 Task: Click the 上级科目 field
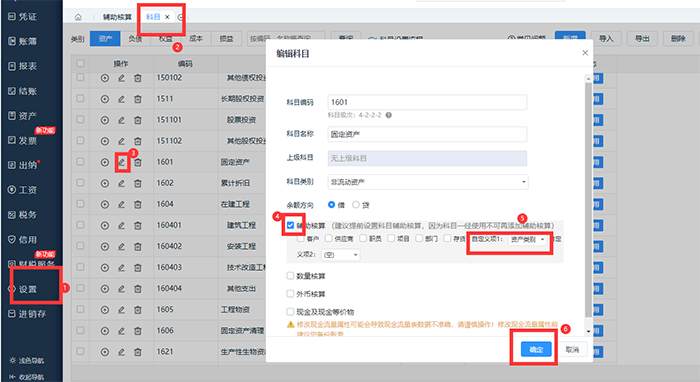(x=427, y=158)
